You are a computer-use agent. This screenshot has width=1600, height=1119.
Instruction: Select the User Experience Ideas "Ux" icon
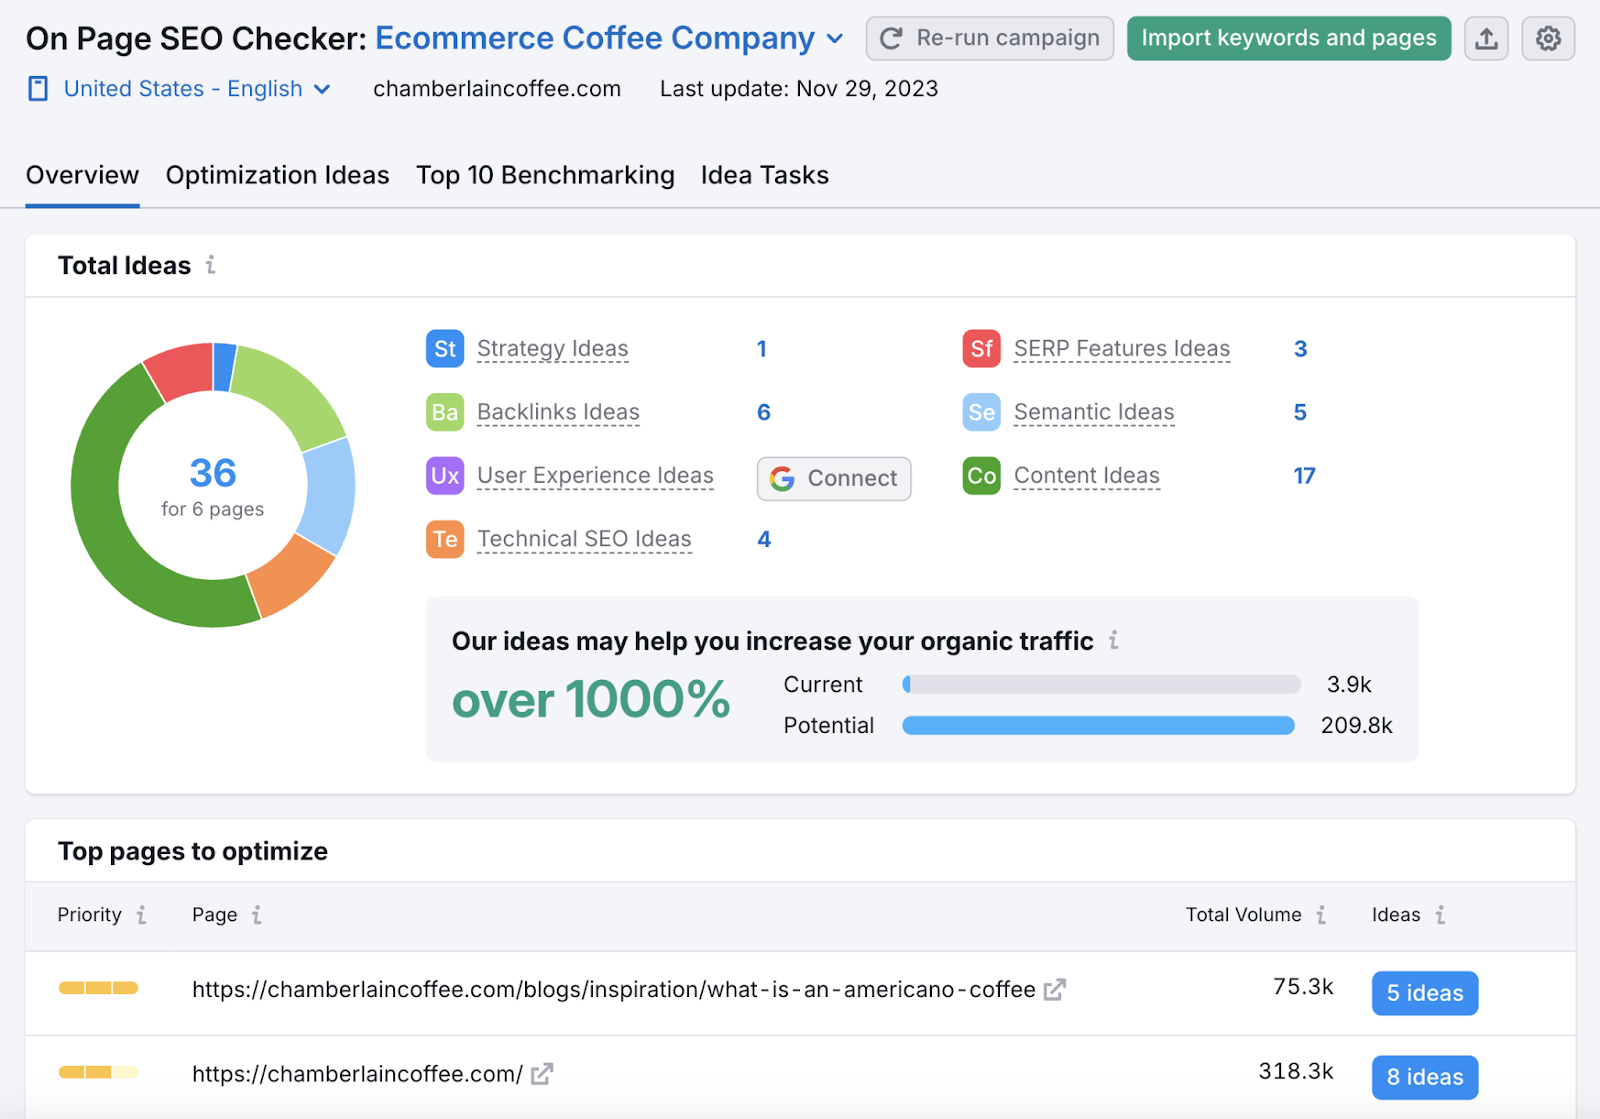pyautogui.click(x=444, y=476)
